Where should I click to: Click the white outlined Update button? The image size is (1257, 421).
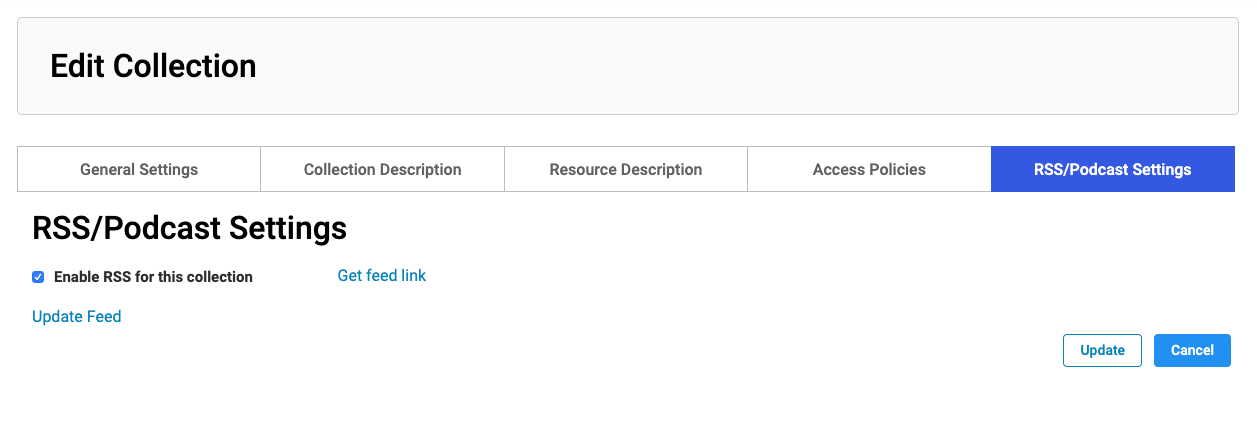[1102, 350]
